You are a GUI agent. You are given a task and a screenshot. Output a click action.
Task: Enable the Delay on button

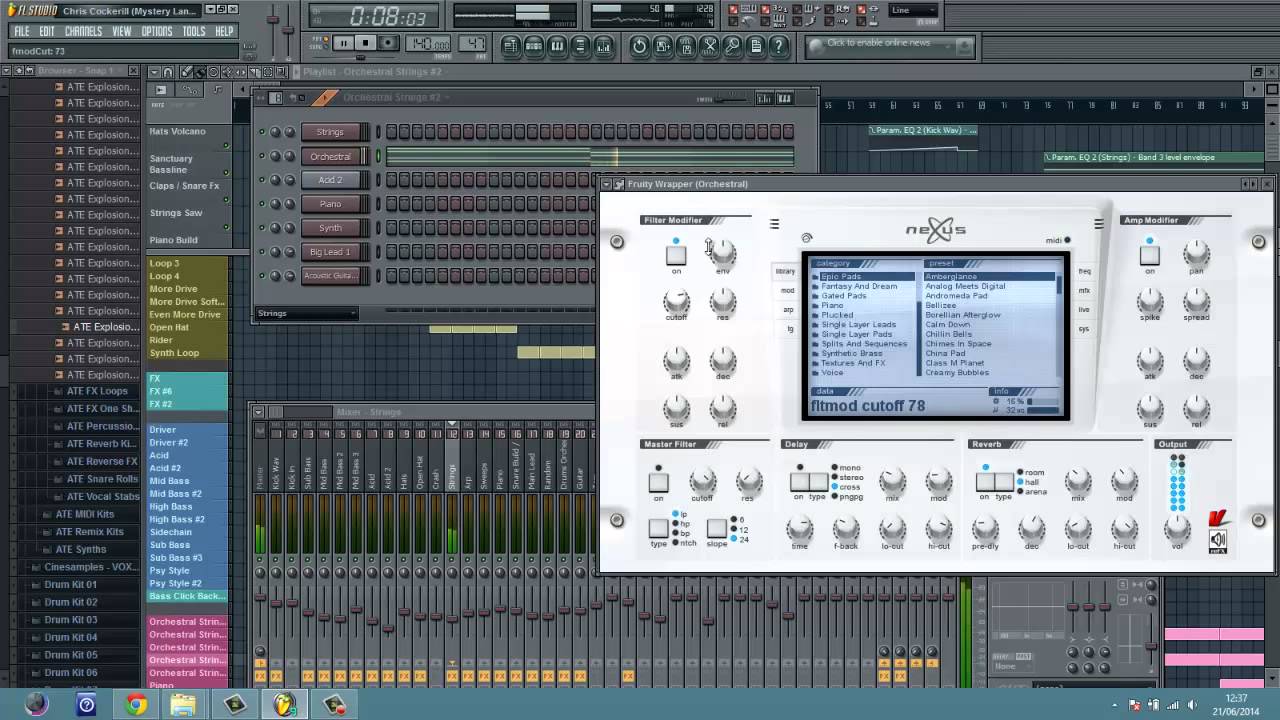799,482
